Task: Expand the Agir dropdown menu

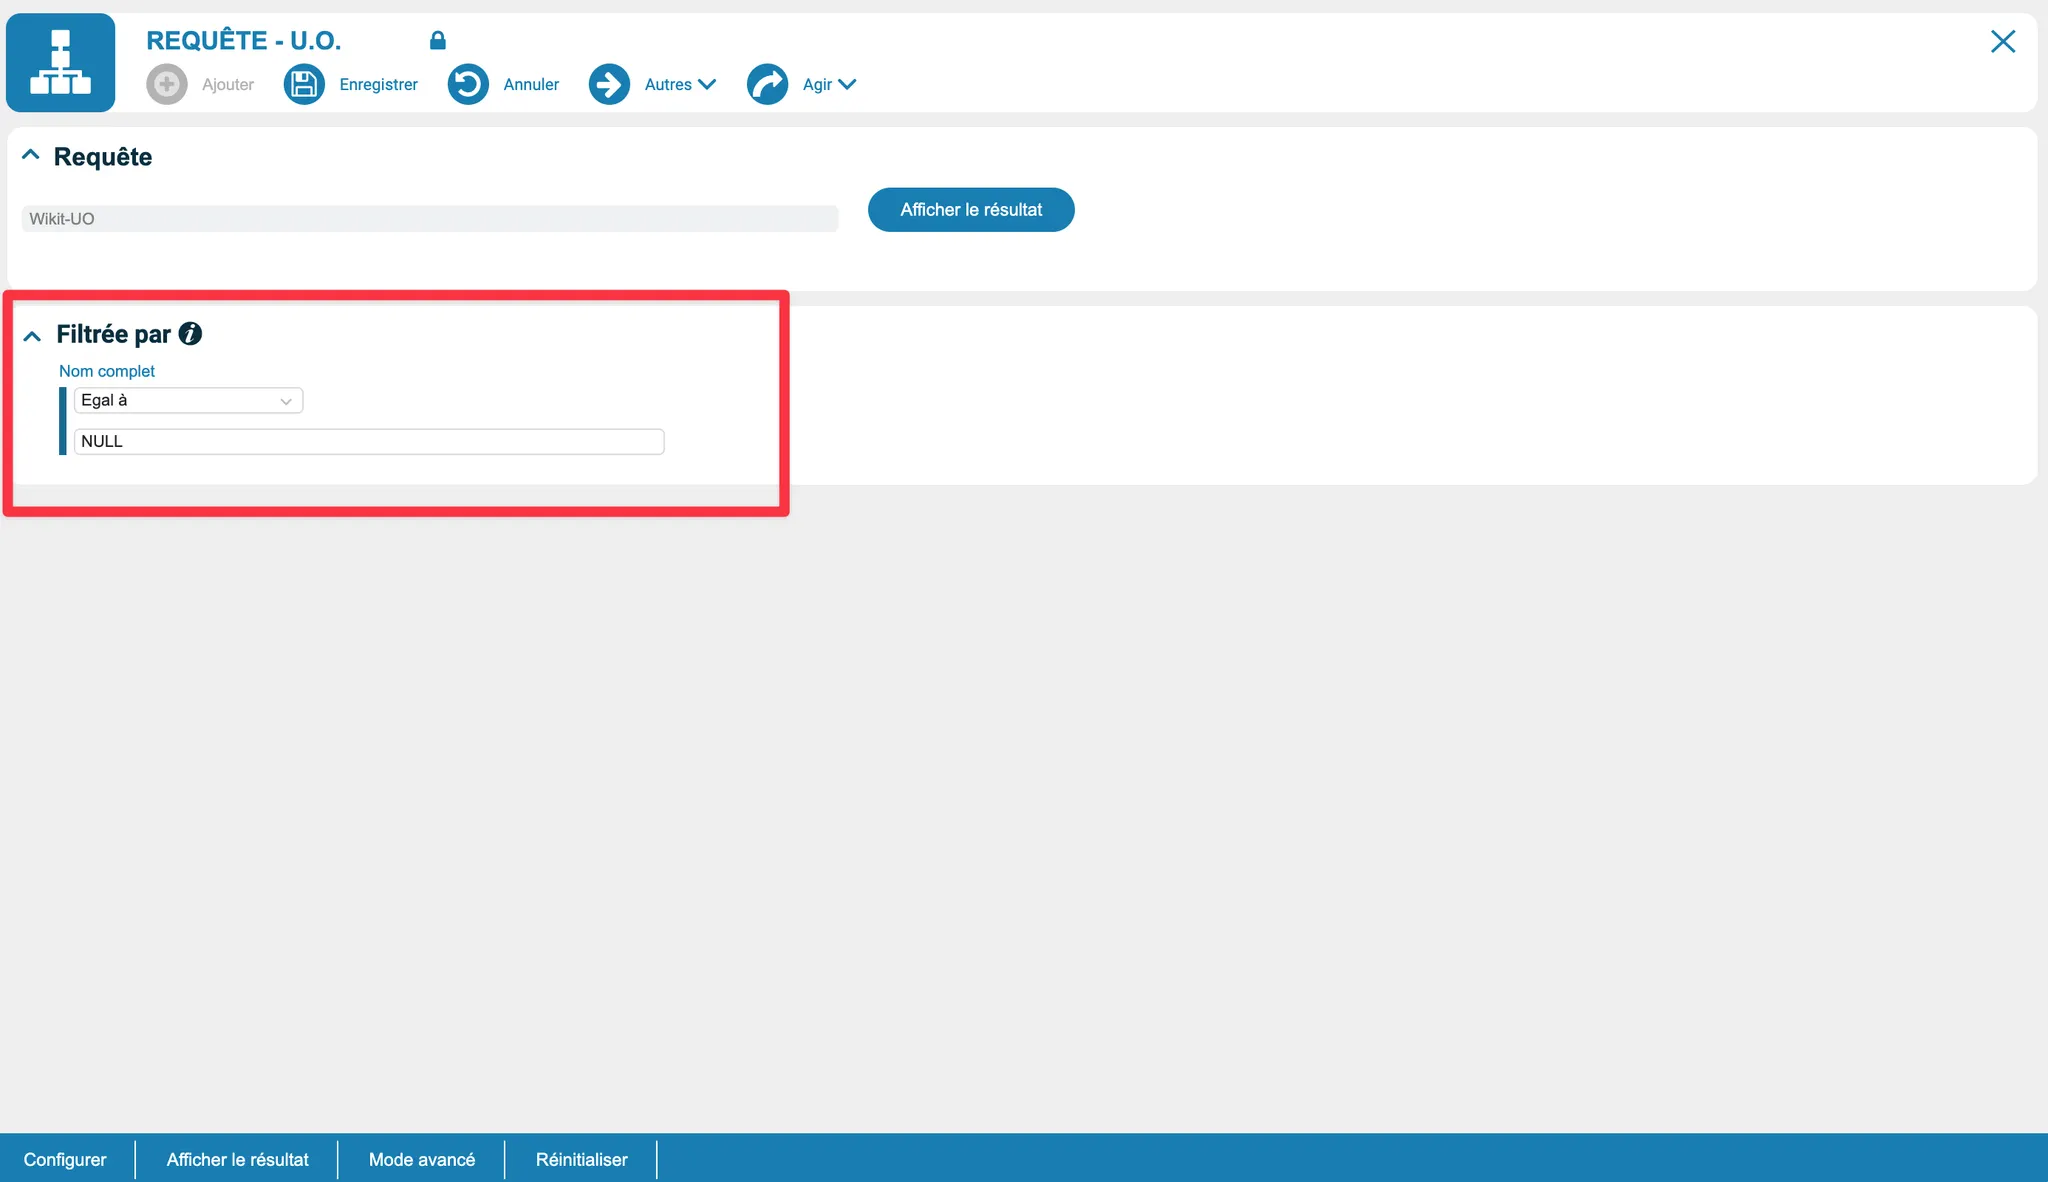Action: click(x=830, y=84)
